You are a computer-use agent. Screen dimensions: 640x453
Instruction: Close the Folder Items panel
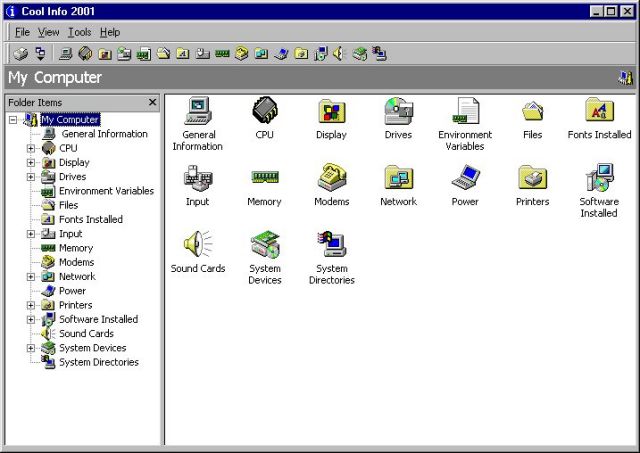pos(153,102)
